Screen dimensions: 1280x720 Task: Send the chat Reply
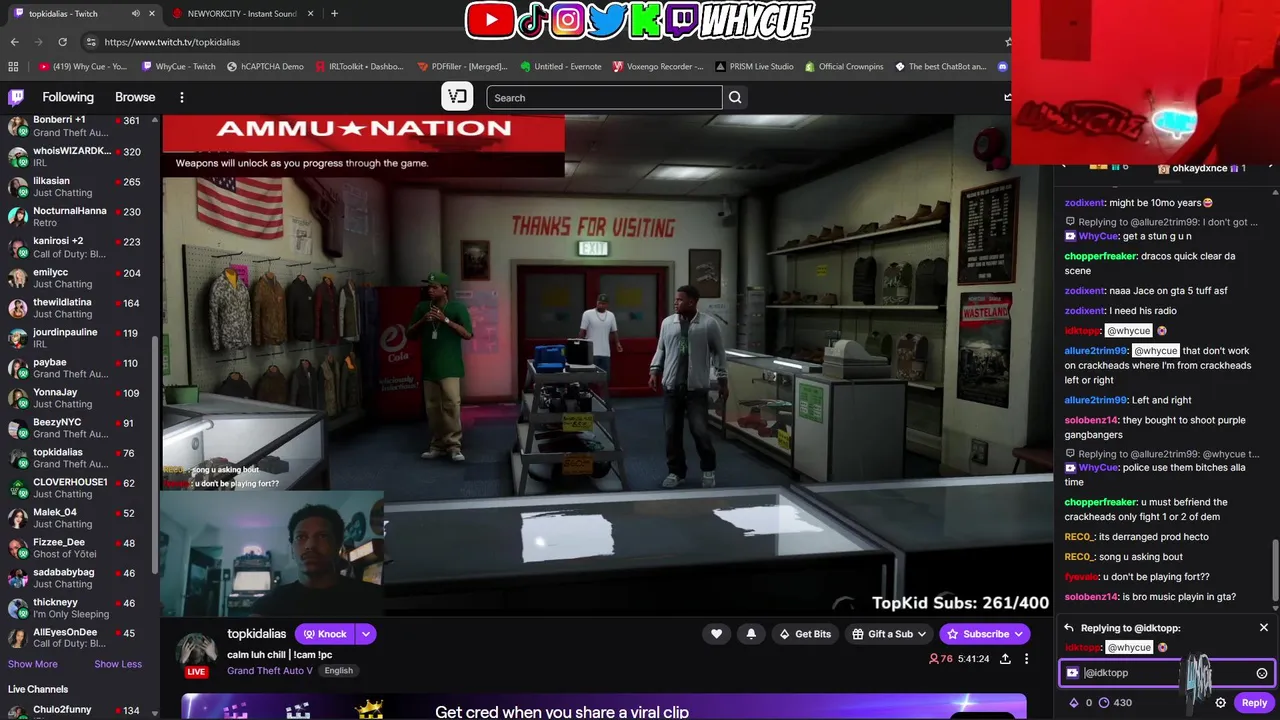click(x=1254, y=703)
